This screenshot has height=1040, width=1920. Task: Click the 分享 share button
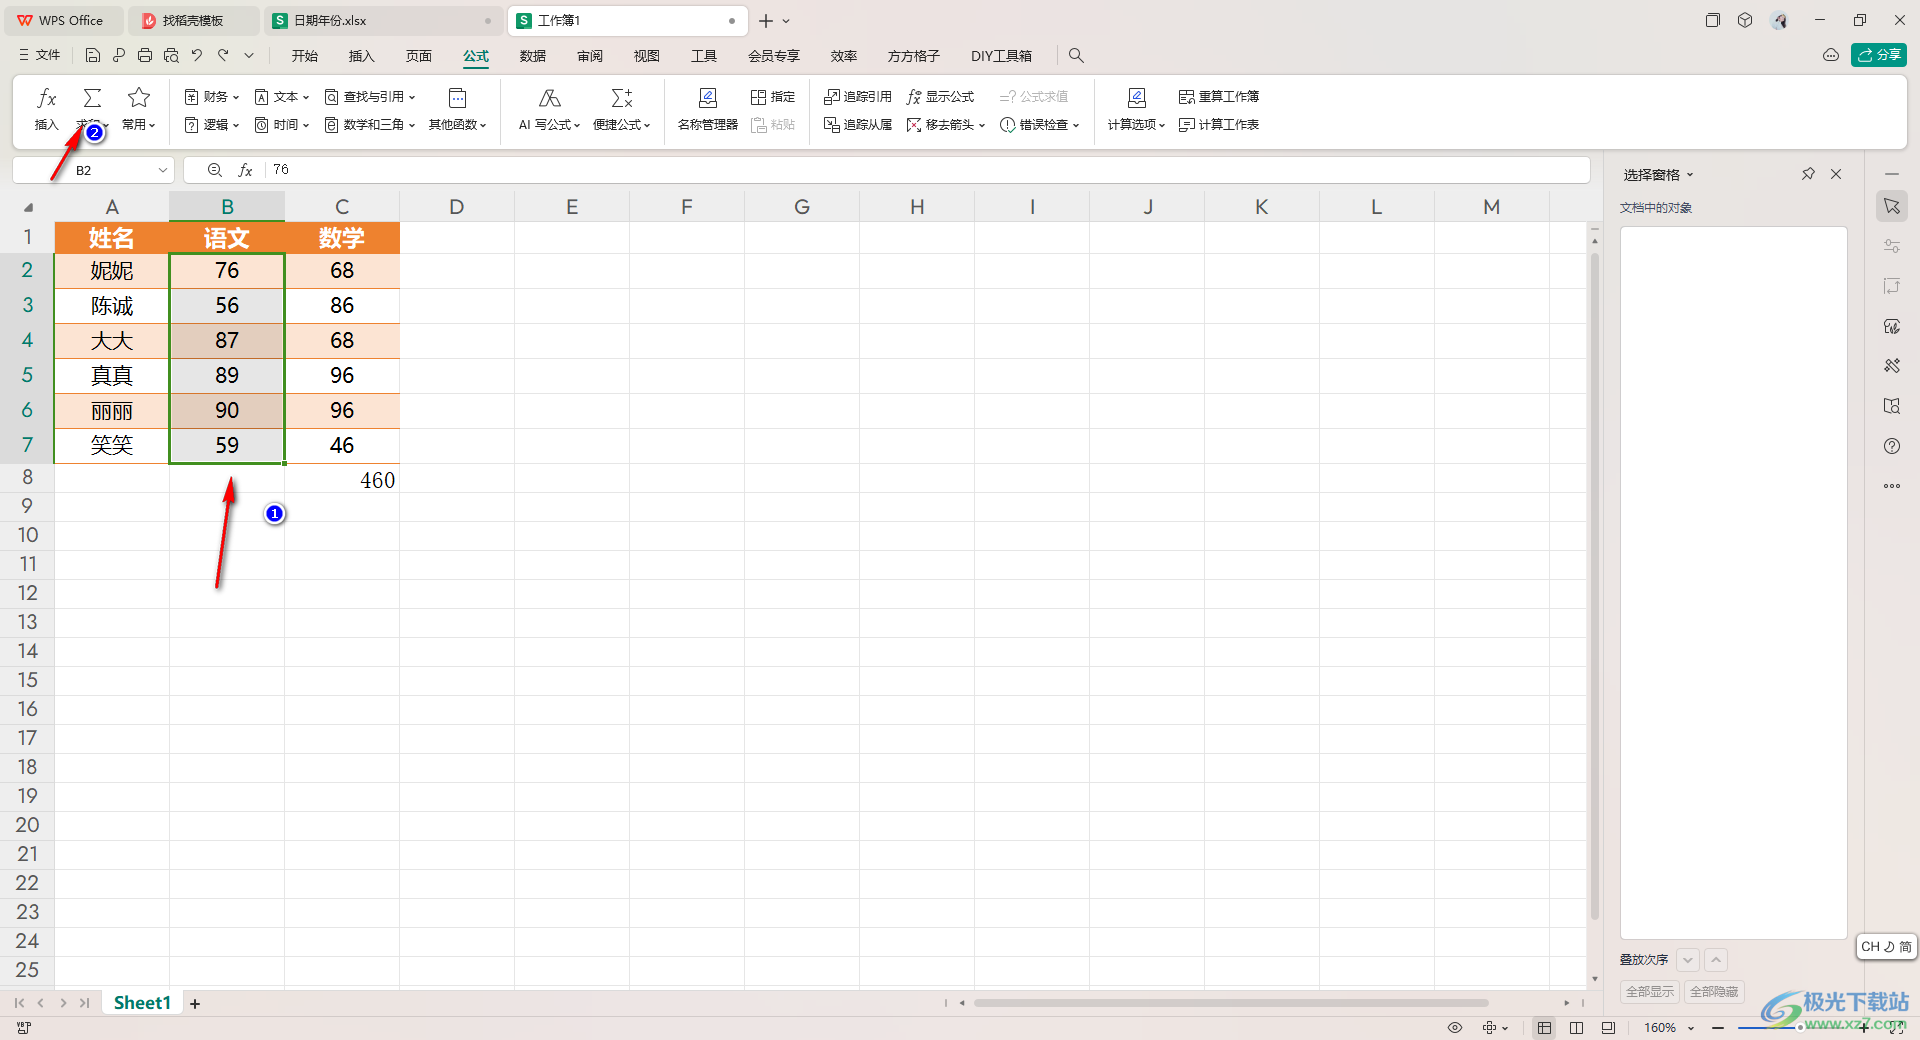pyautogui.click(x=1879, y=55)
